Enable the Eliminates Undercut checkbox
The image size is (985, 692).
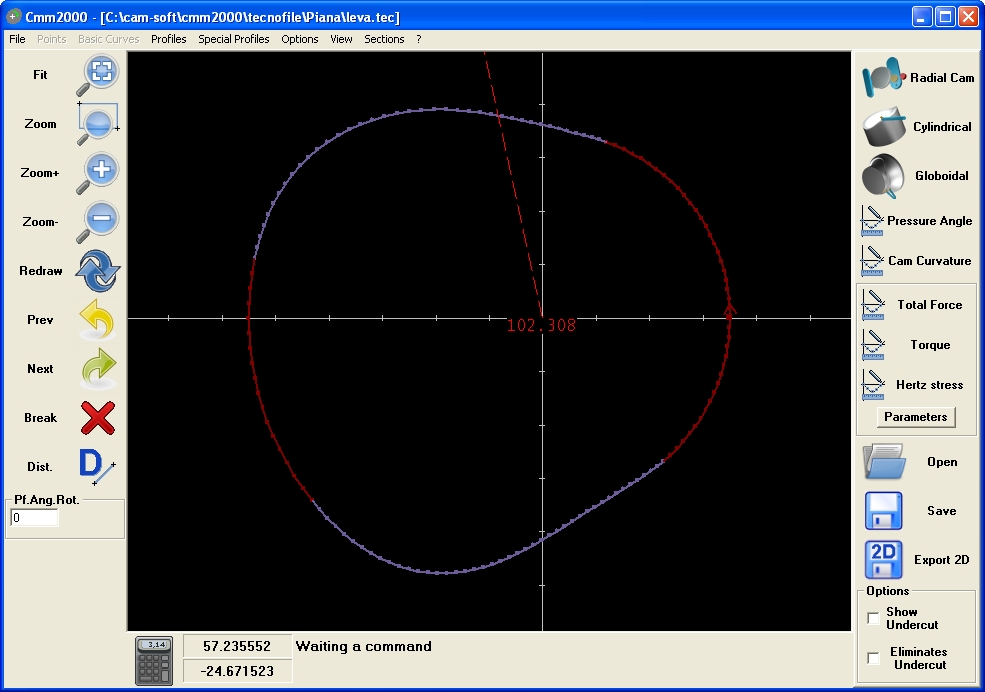coord(873,658)
